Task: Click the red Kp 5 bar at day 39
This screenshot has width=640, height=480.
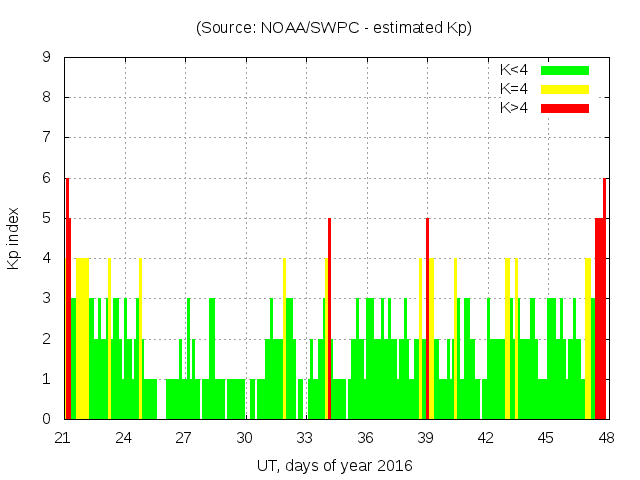Action: (427, 320)
